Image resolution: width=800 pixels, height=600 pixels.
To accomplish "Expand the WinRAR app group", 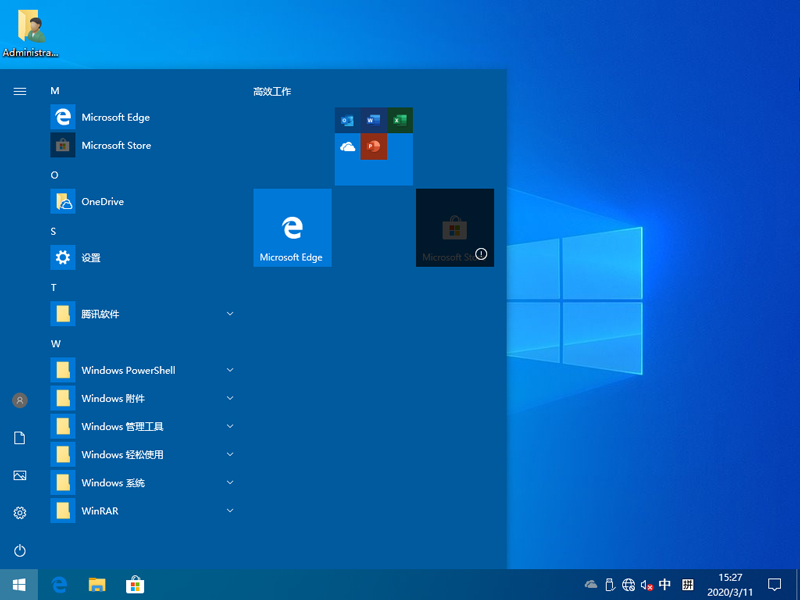I will pos(230,511).
